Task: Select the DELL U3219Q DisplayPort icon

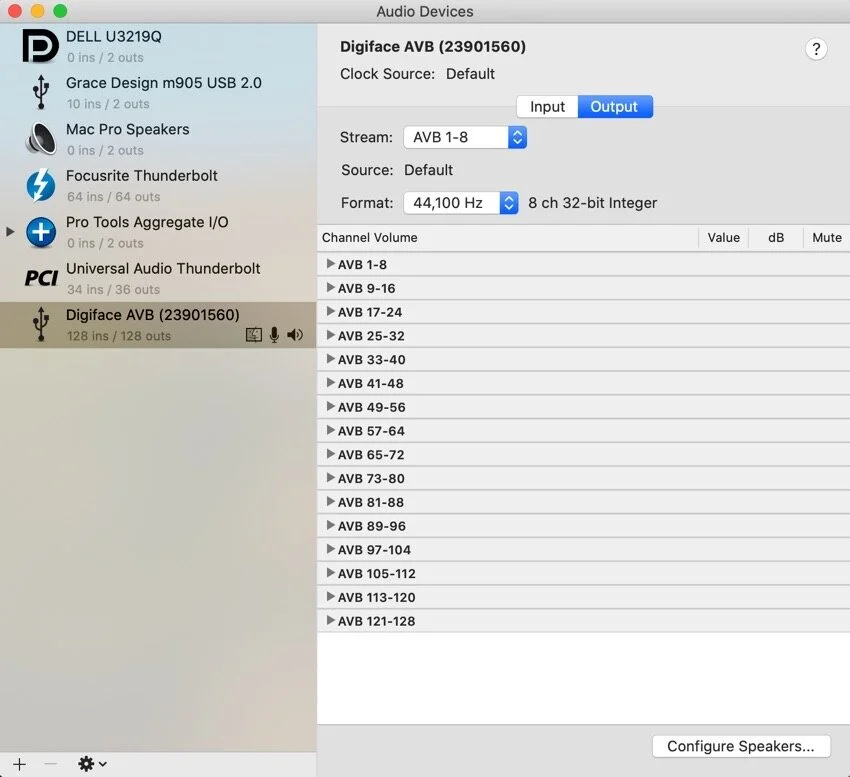Action: [41, 46]
